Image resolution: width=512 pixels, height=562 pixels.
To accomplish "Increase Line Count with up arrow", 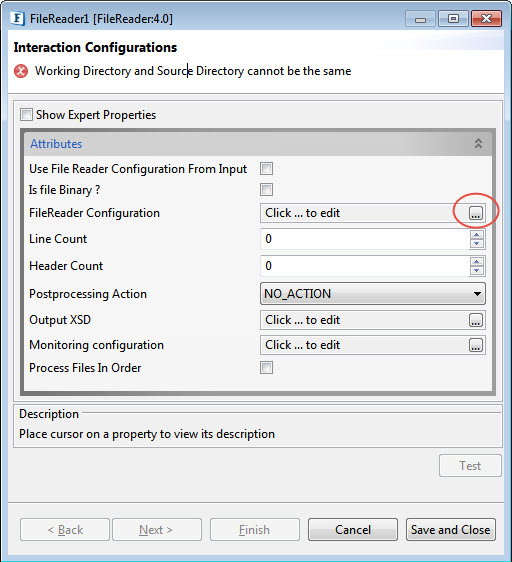I will (x=477, y=235).
